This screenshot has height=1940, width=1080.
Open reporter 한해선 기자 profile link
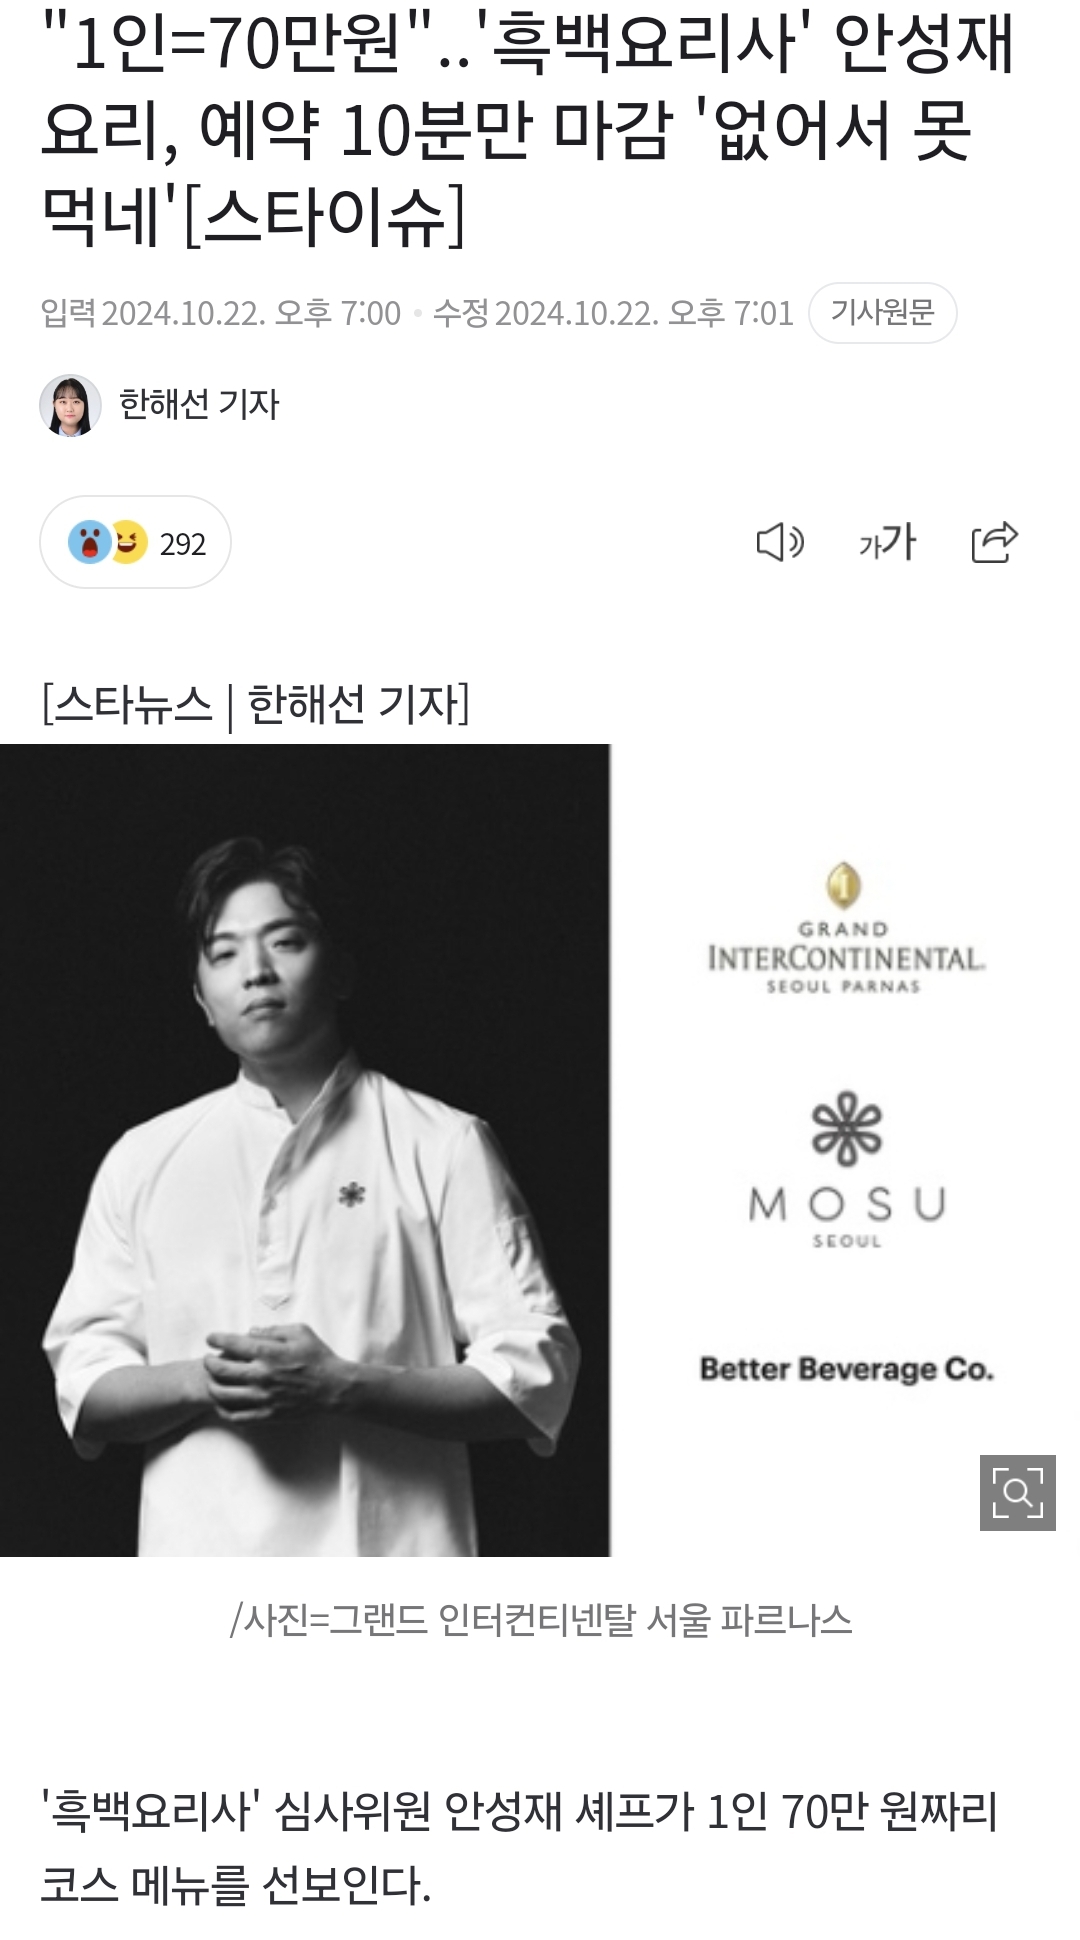[x=199, y=405]
